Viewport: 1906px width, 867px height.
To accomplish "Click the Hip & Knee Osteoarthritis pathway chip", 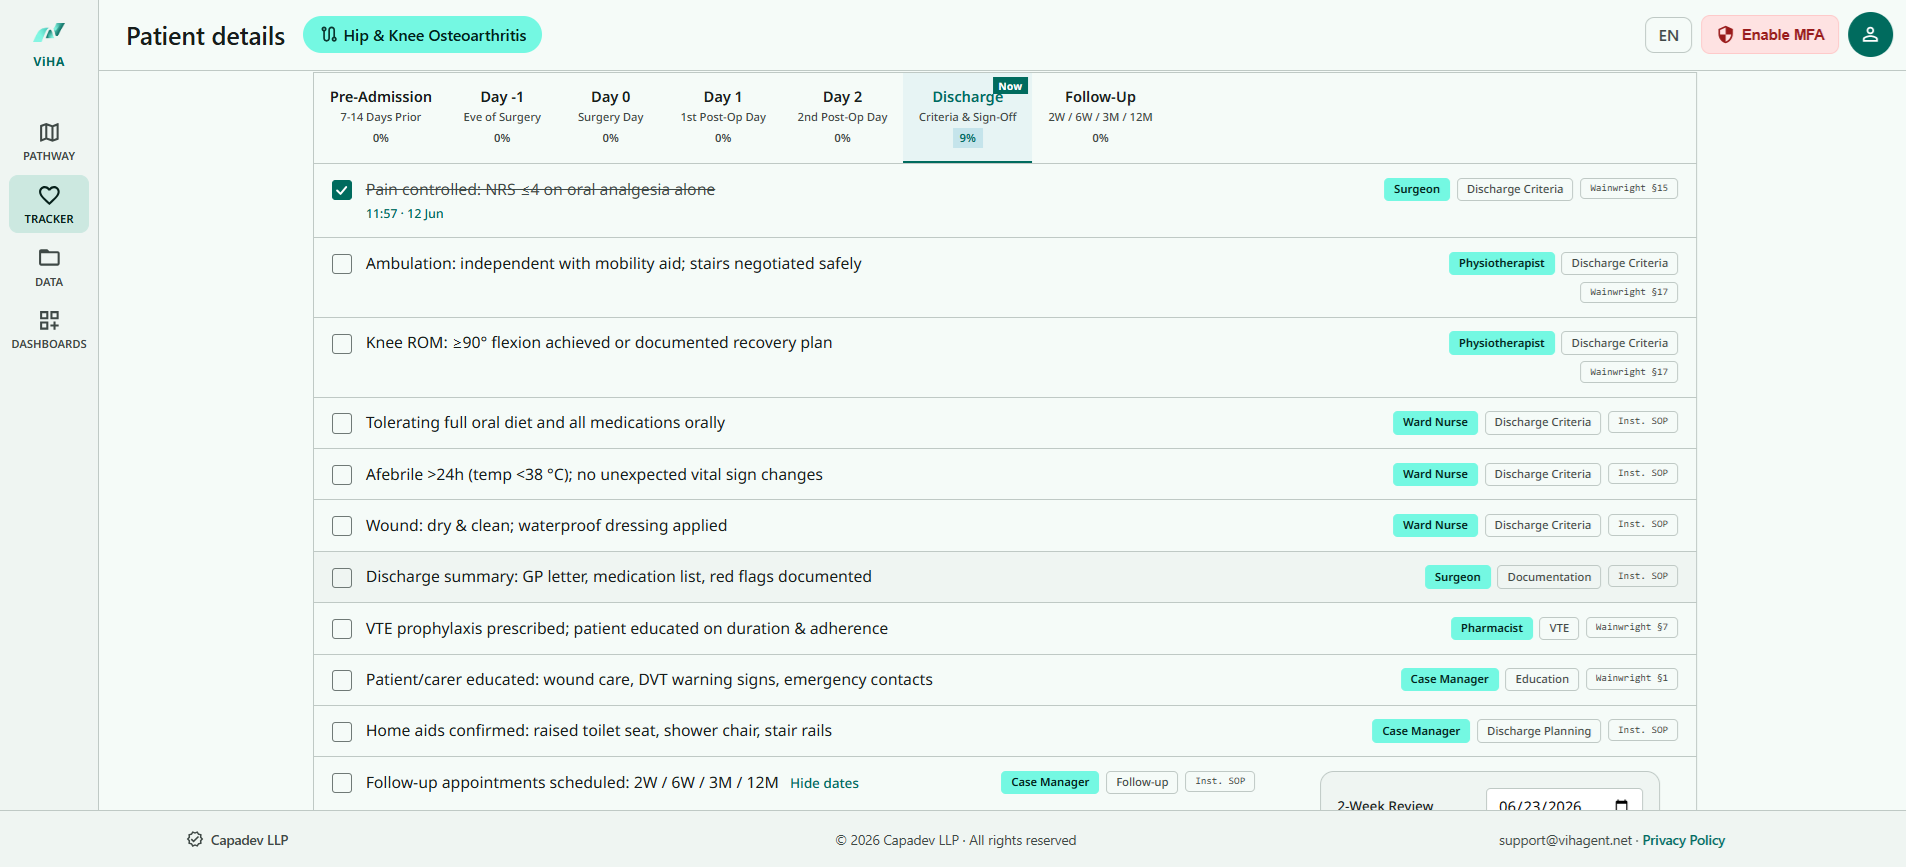I will (x=422, y=35).
